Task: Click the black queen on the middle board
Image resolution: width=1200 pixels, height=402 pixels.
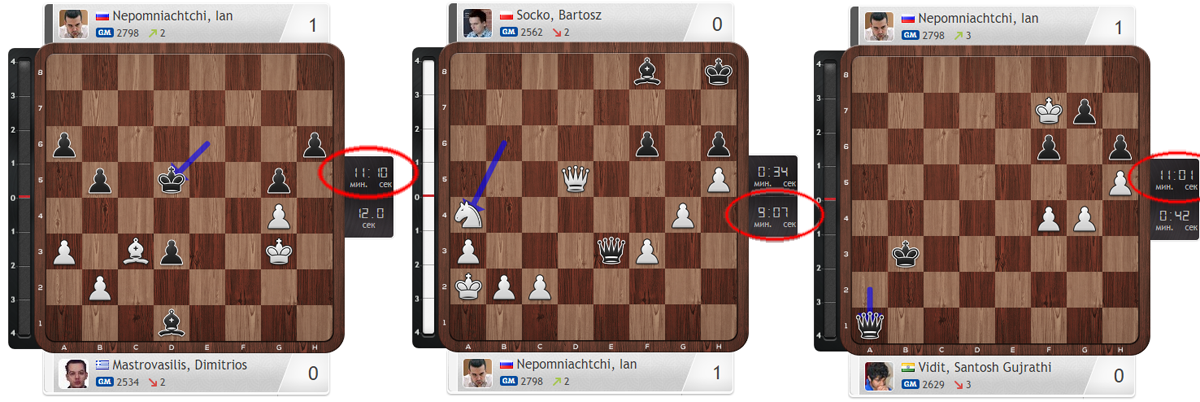Action: click(x=610, y=250)
